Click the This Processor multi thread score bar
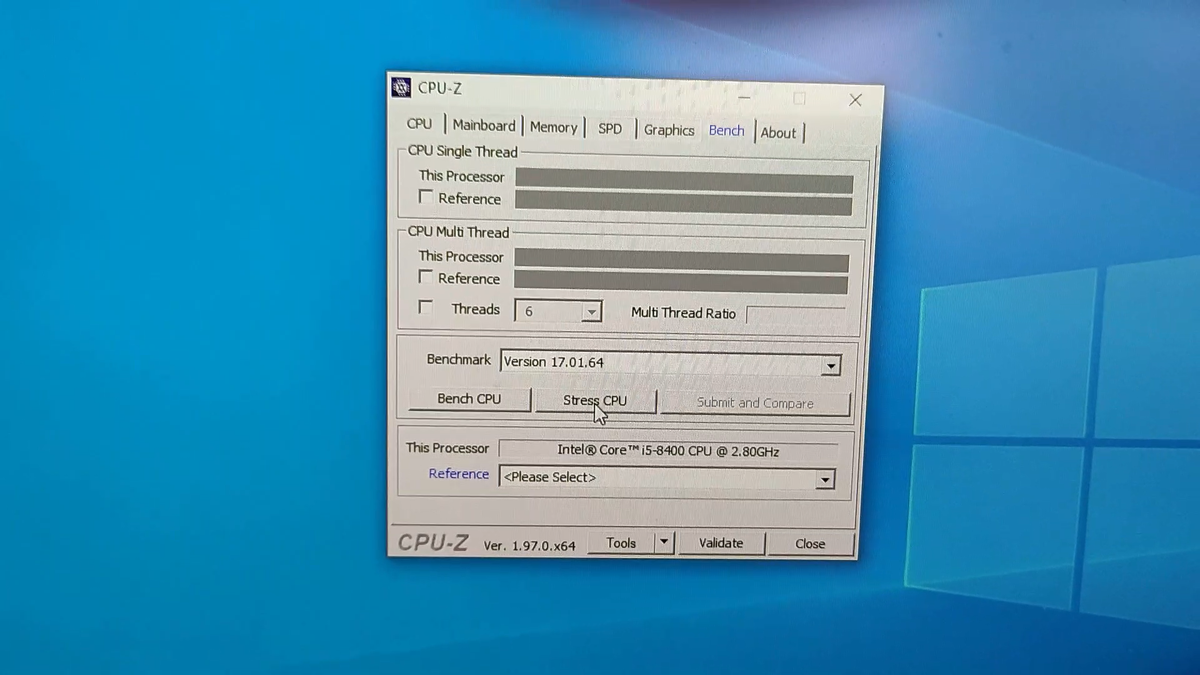 pyautogui.click(x=681, y=261)
